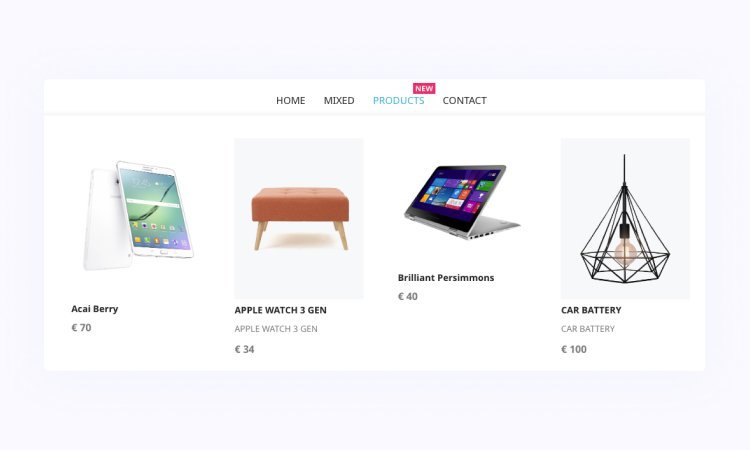
Task: Click the Acai Berry product title
Action: click(95, 309)
